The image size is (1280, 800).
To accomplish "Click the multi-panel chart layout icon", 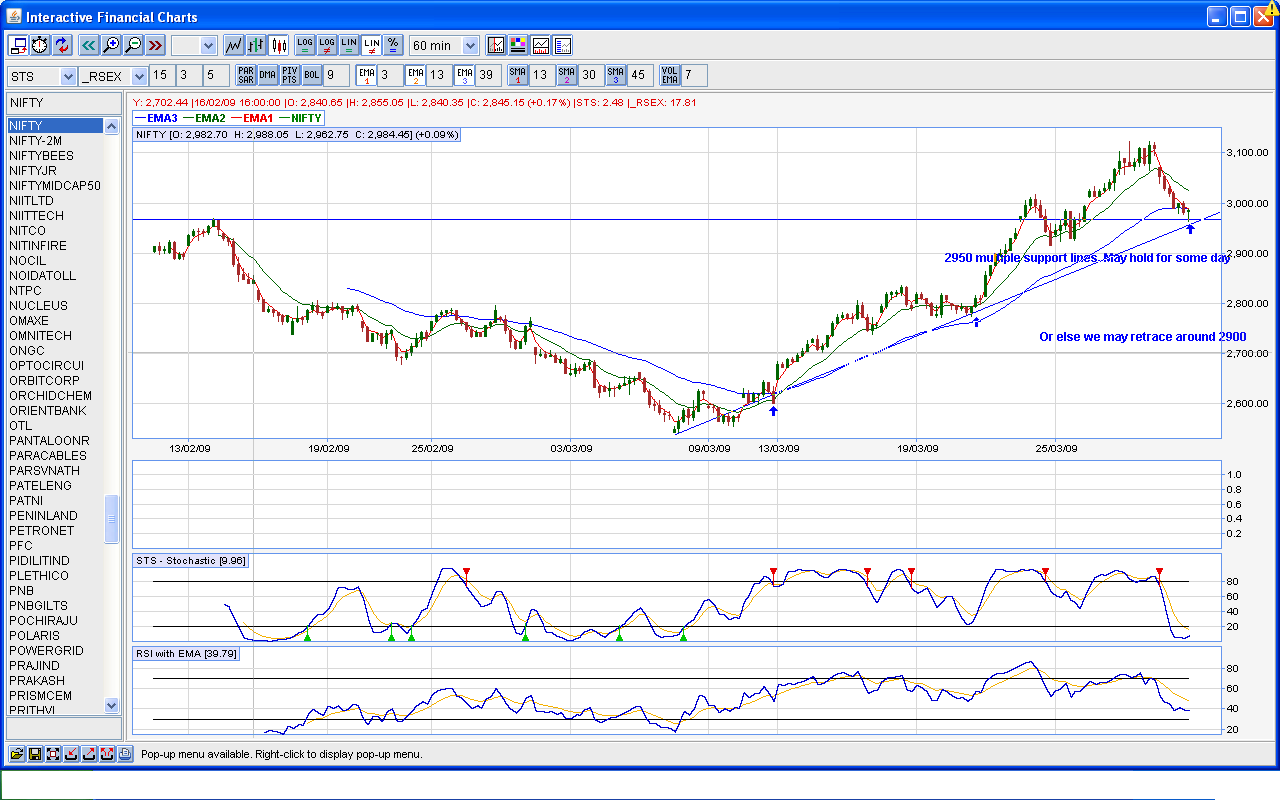I will [x=562, y=45].
